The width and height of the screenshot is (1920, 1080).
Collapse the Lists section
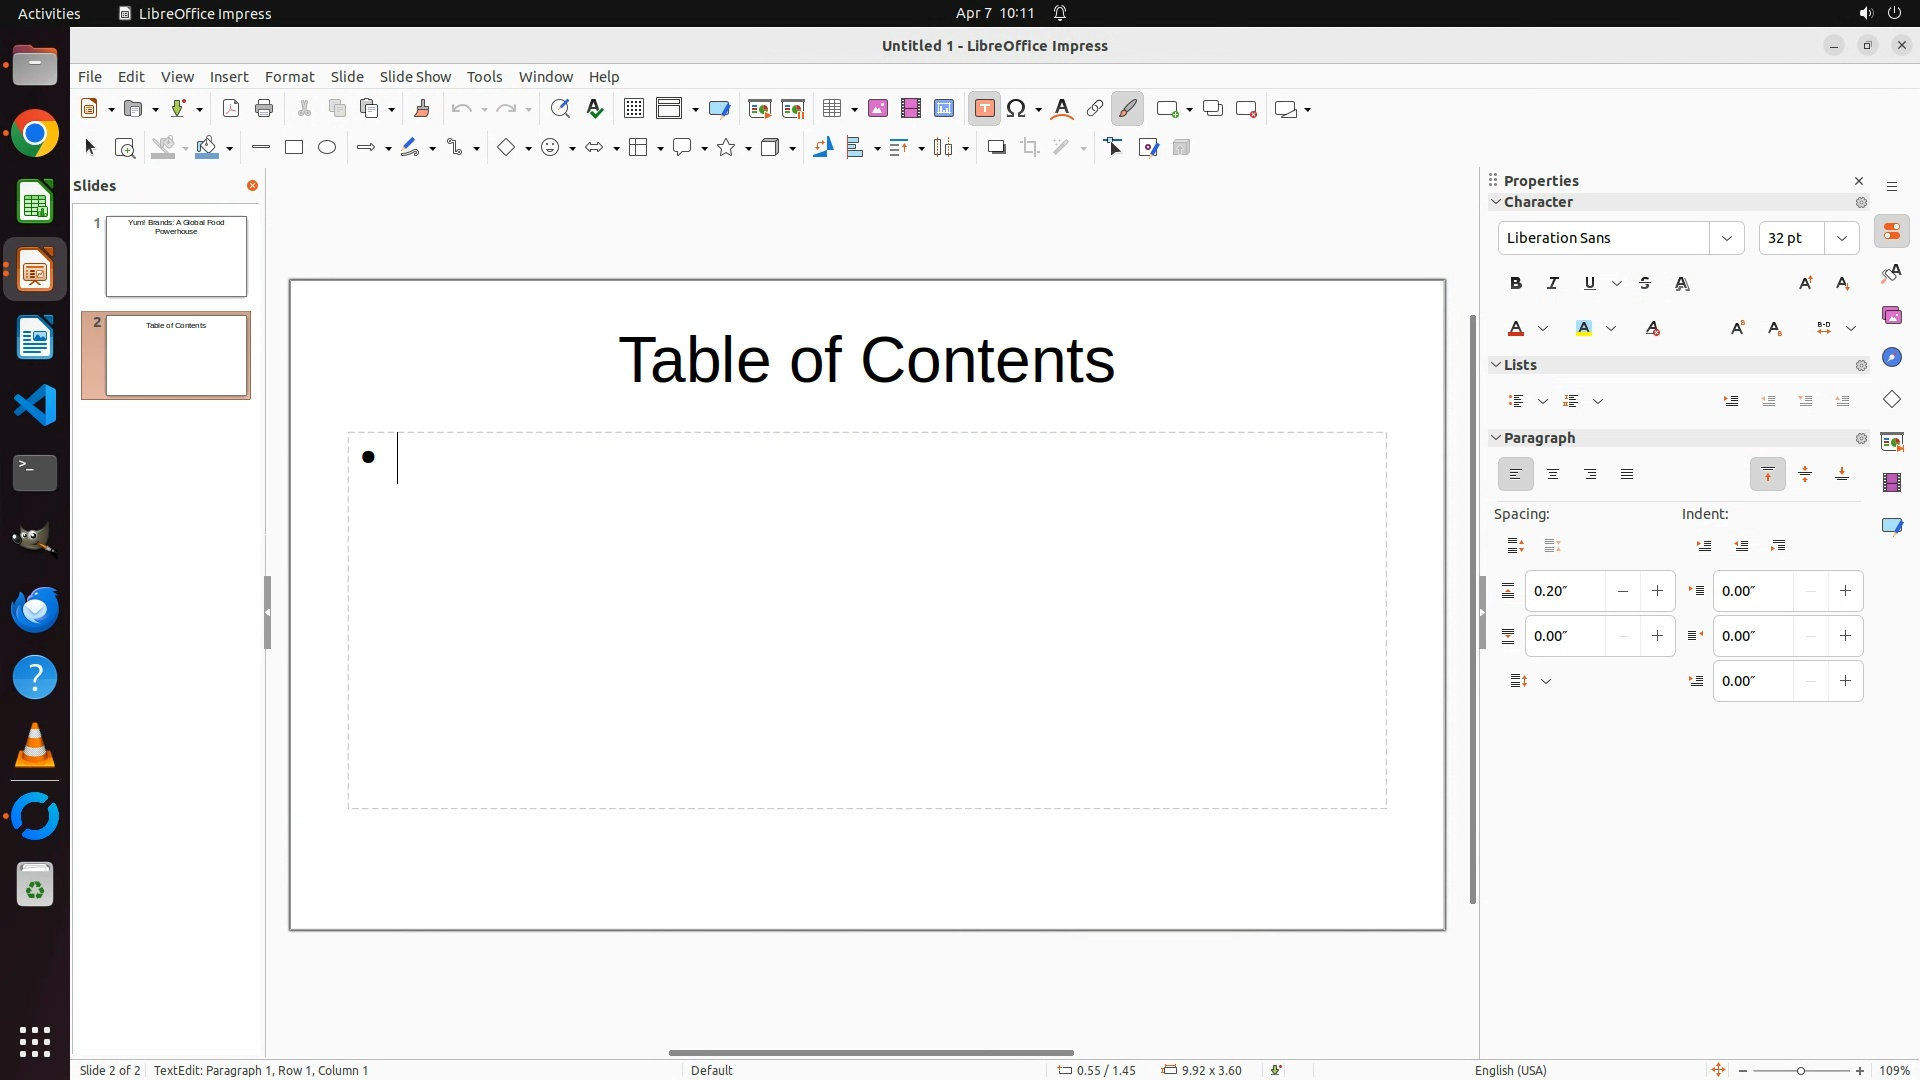click(1496, 365)
